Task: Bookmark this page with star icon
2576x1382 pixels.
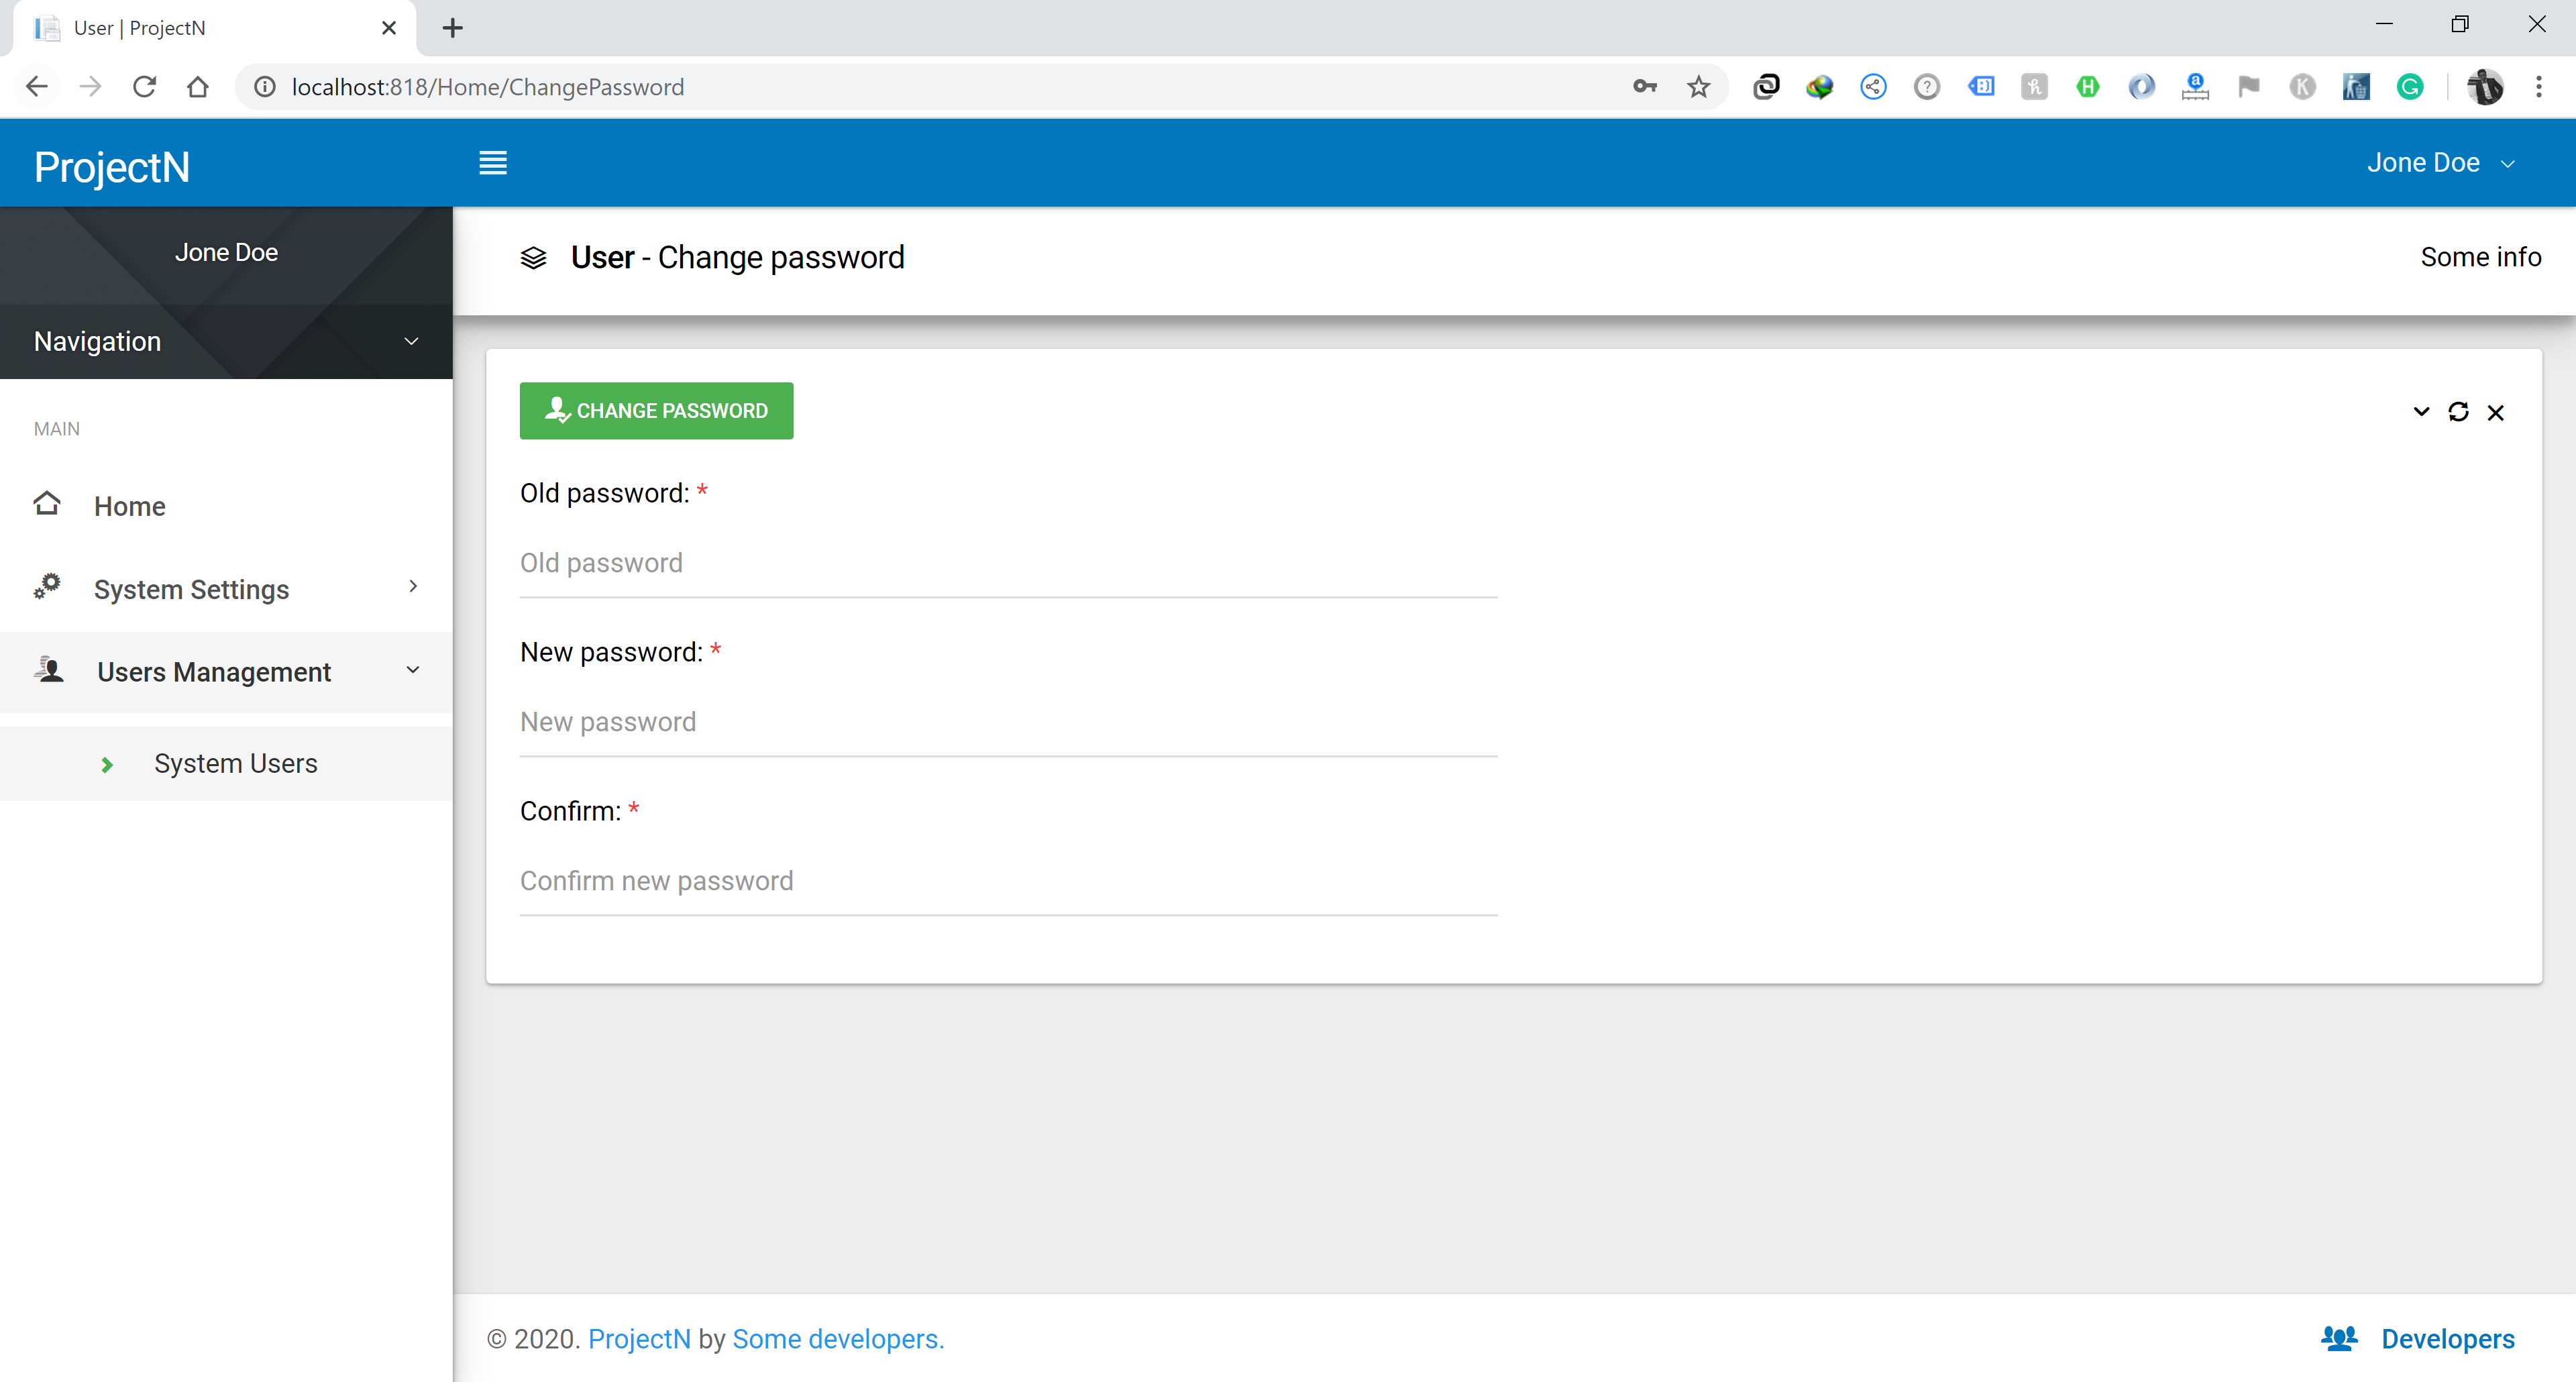Action: (x=1698, y=87)
